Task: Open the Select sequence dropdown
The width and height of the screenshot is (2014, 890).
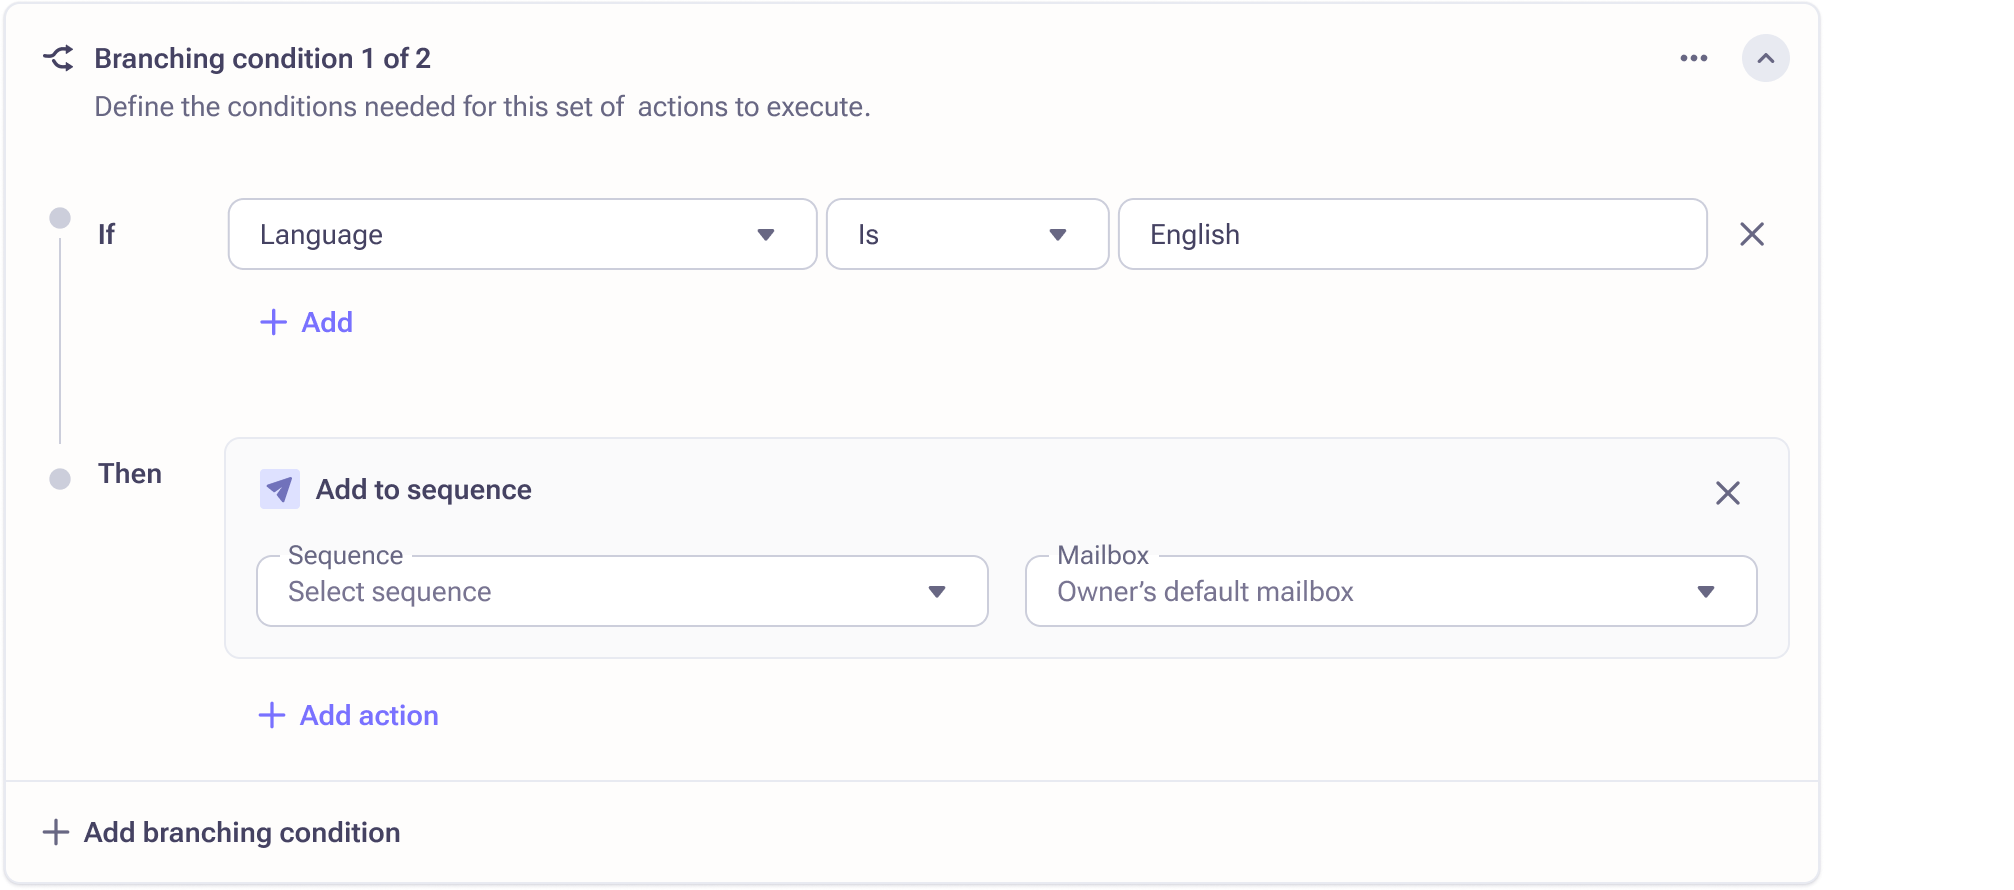Action: [x=622, y=591]
